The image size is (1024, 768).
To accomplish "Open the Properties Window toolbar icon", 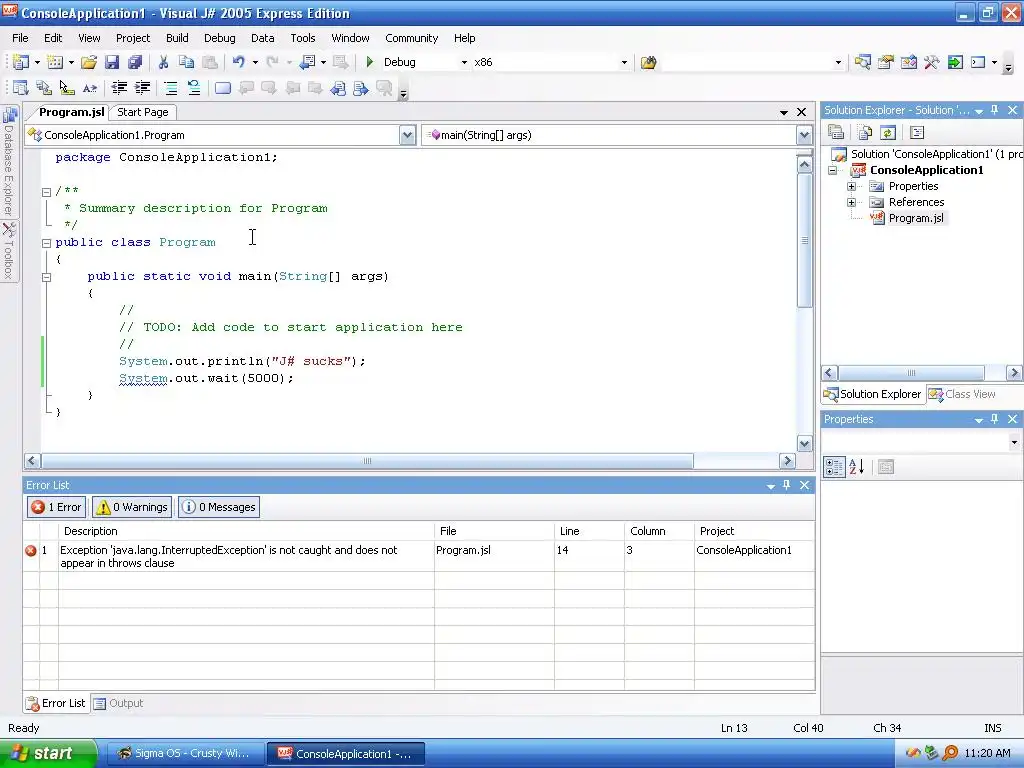I will [886, 62].
